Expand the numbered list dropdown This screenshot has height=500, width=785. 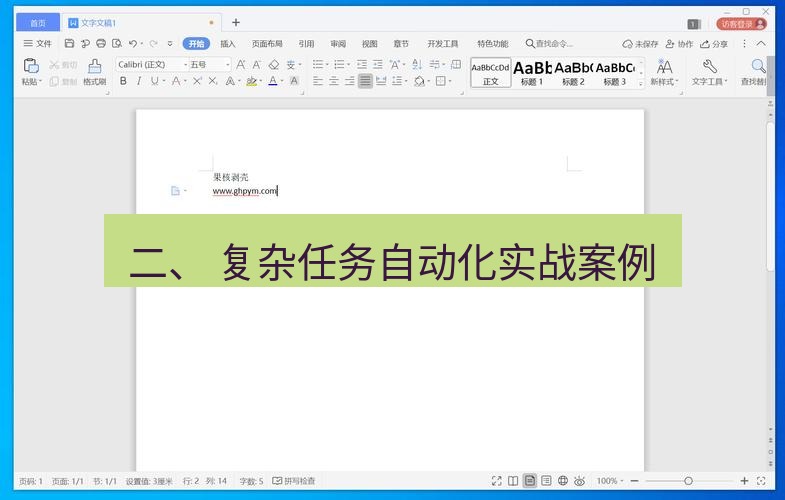(348, 65)
